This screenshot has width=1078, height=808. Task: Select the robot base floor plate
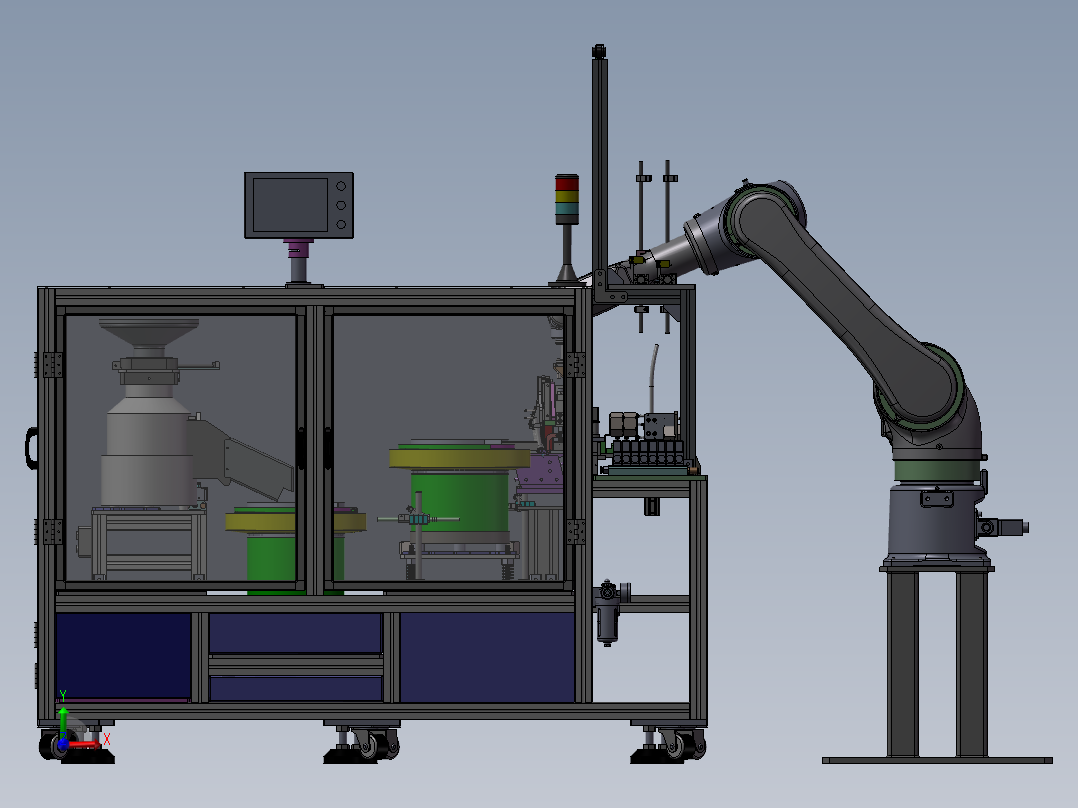pyautogui.click(x=937, y=760)
